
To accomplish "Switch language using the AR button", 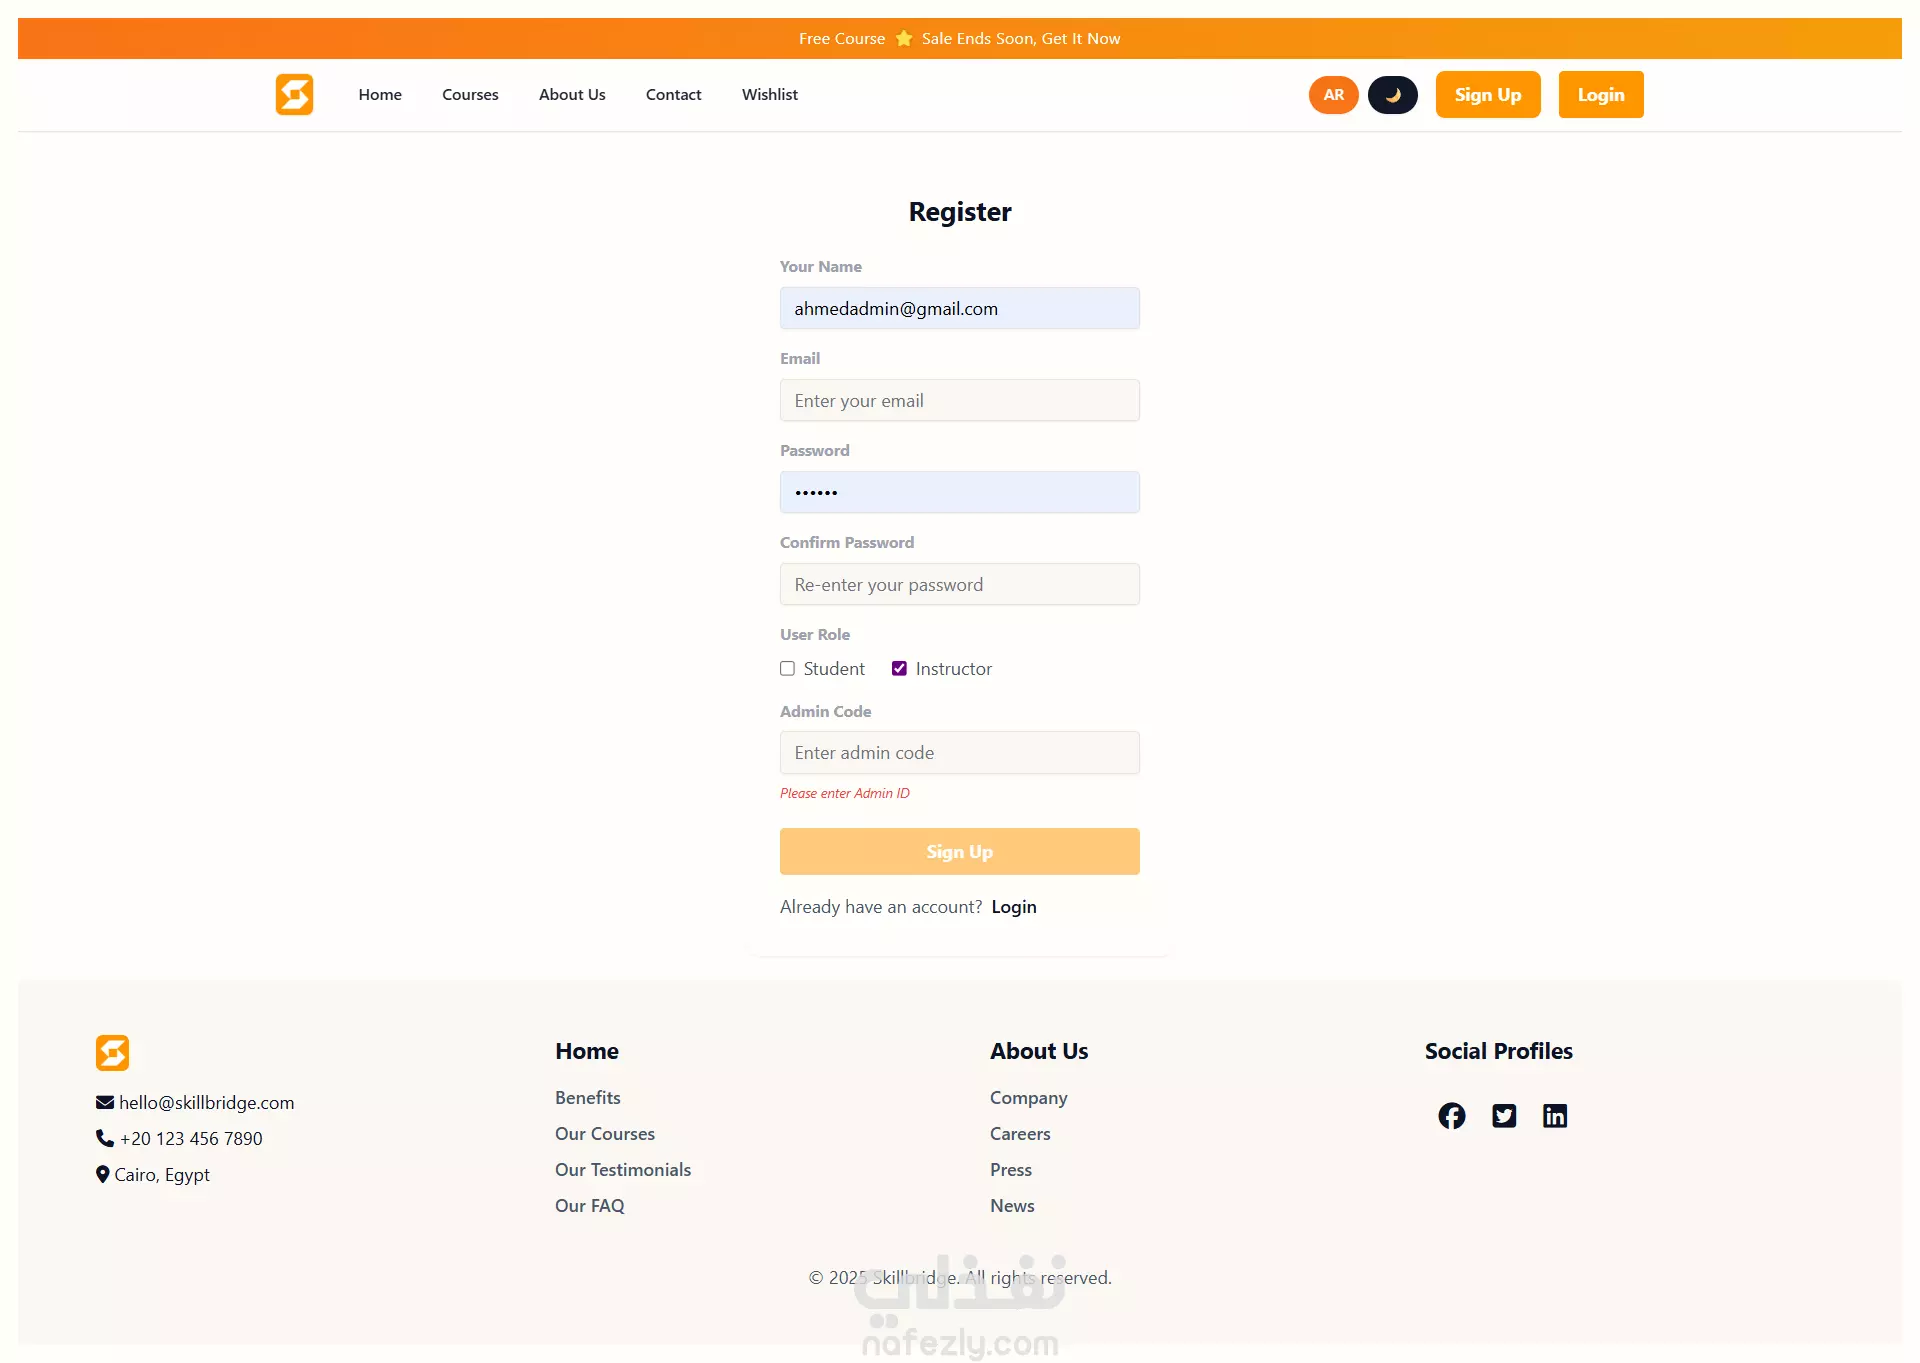I will tap(1333, 95).
